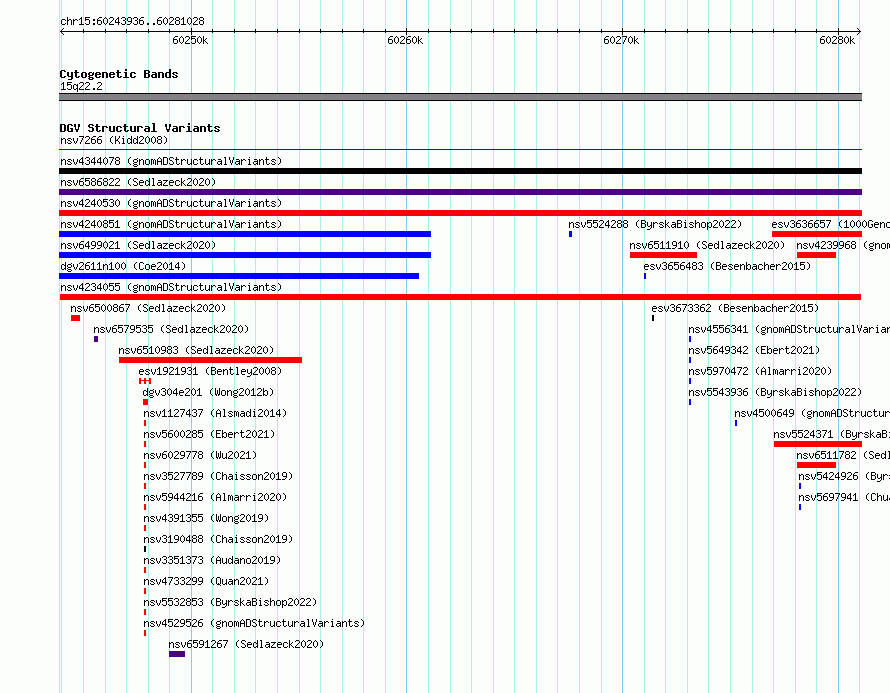Click nsv4500649 variant label
Viewport: 890px width, 693px height.
coord(812,413)
